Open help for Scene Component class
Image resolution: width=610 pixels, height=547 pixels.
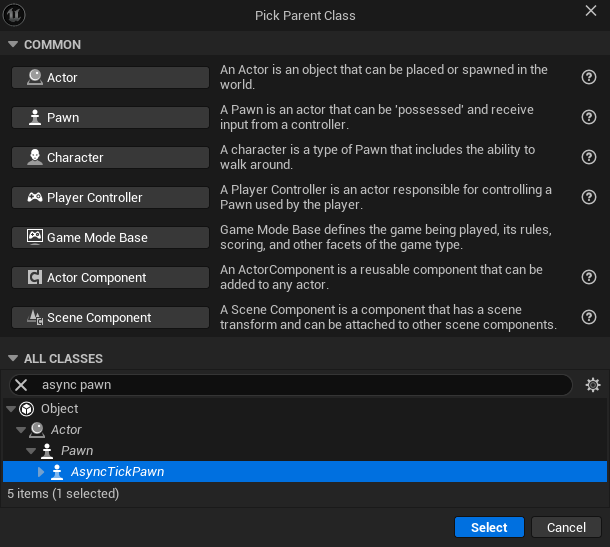tap(589, 317)
